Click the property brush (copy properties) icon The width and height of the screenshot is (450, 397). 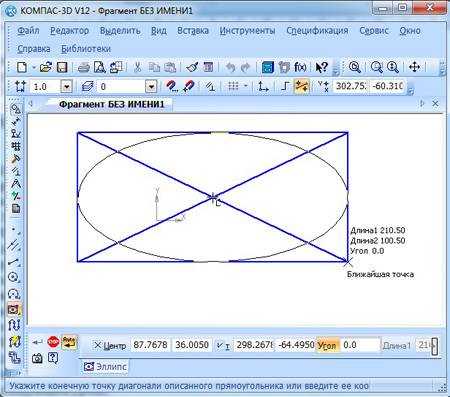(192, 67)
